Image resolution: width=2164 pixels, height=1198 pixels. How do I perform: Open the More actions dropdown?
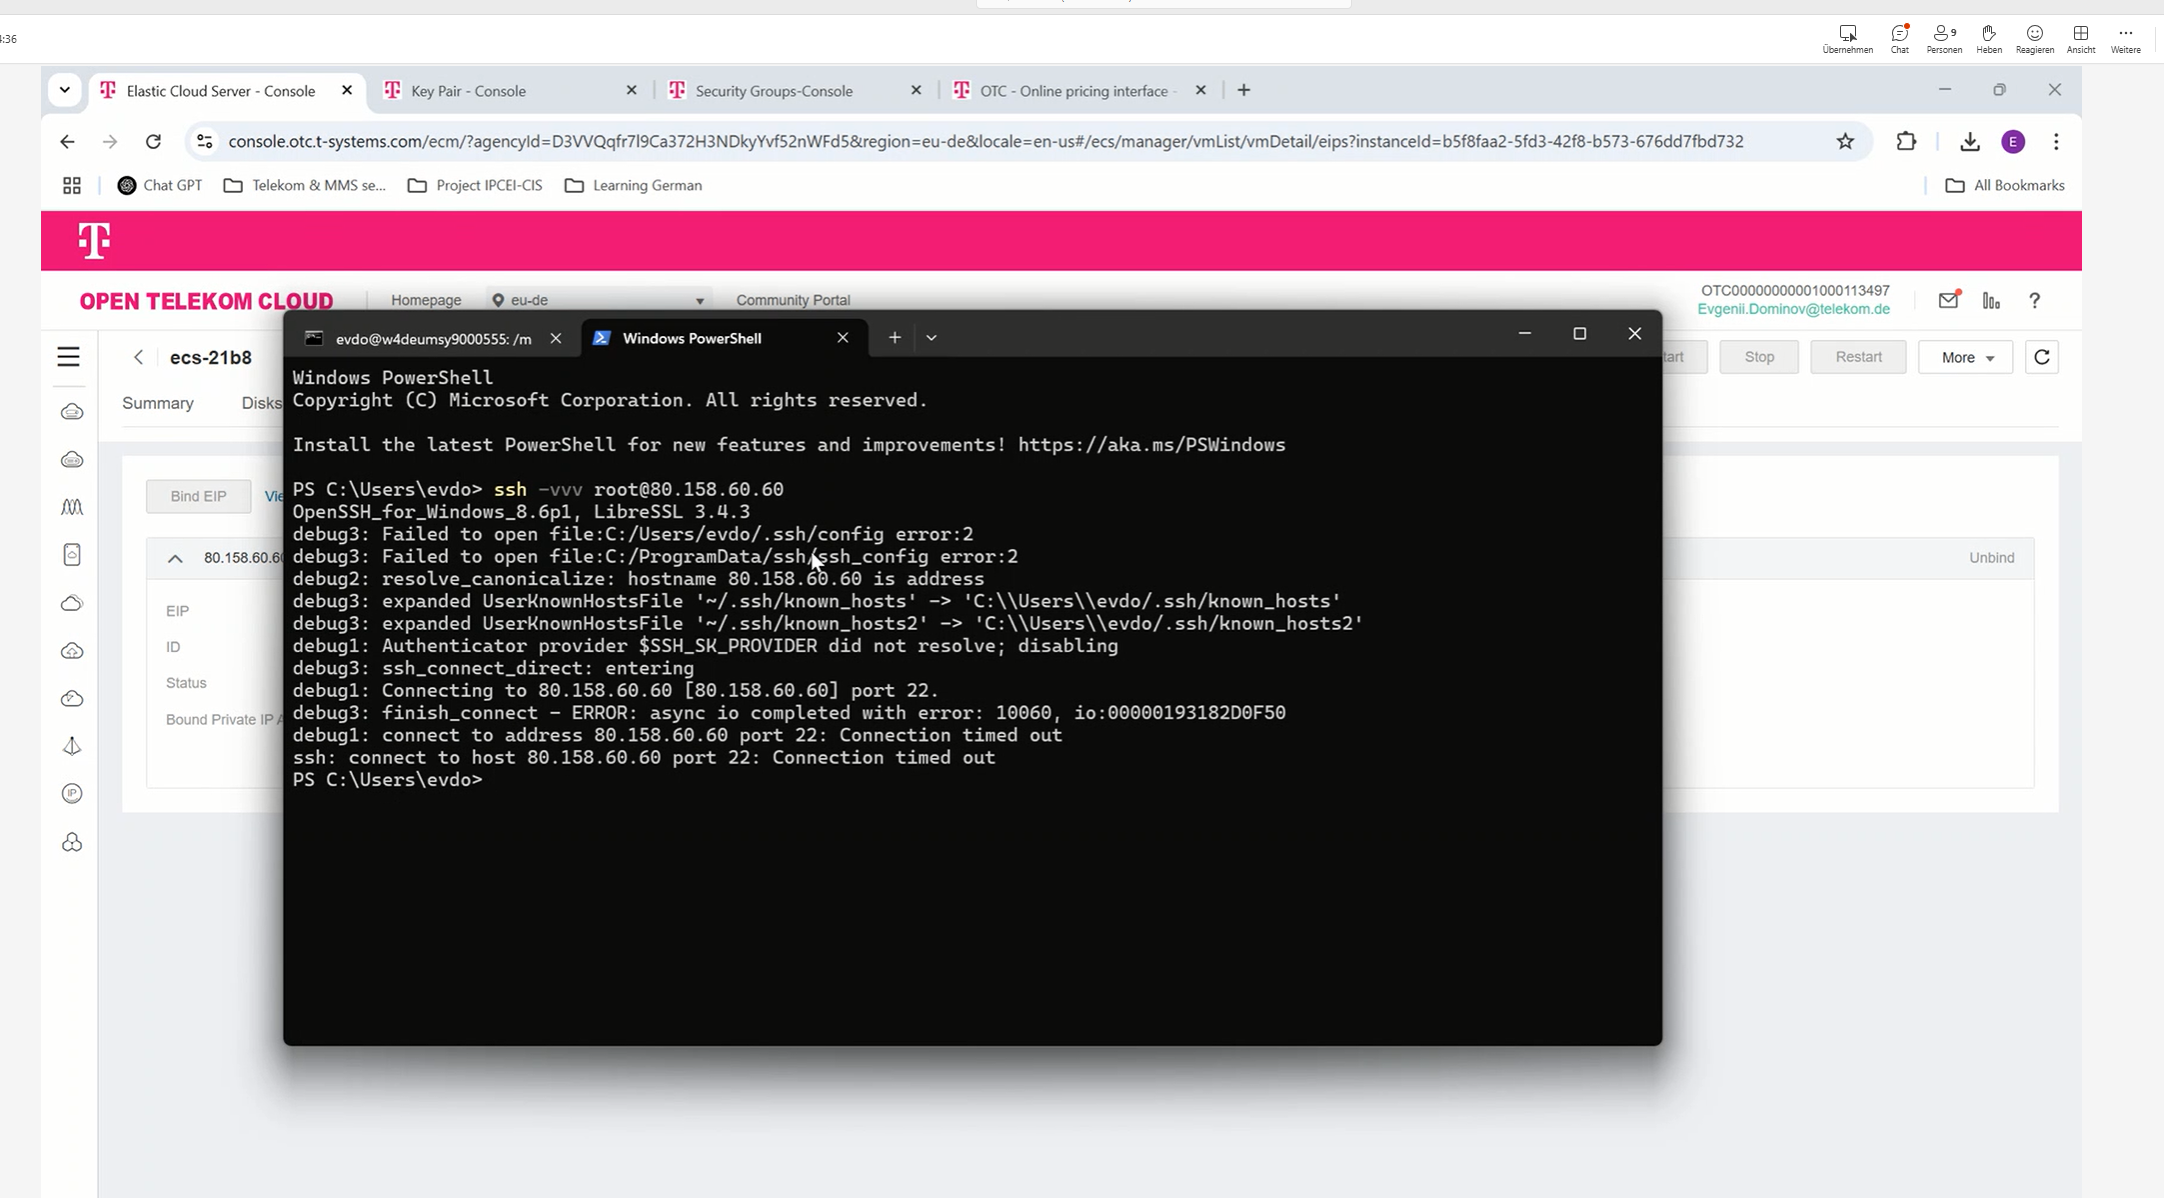coord(1965,357)
